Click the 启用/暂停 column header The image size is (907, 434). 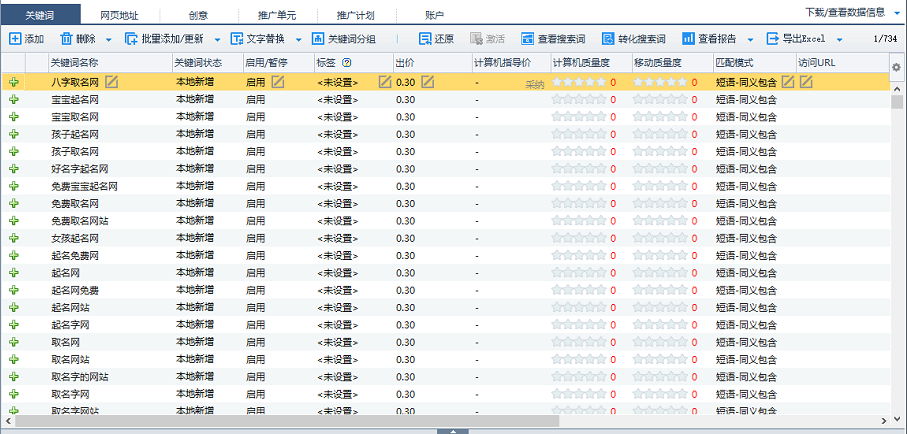point(278,62)
